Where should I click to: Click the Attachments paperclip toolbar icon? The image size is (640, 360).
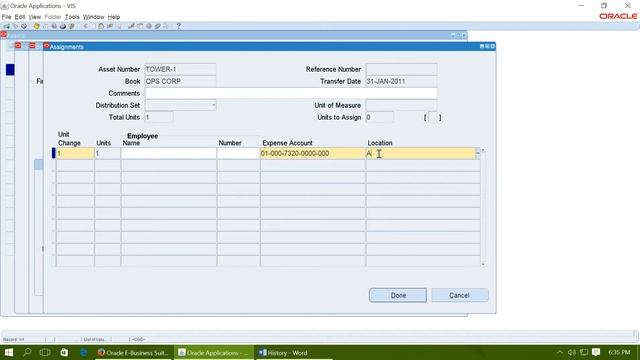pyautogui.click(x=157, y=26)
